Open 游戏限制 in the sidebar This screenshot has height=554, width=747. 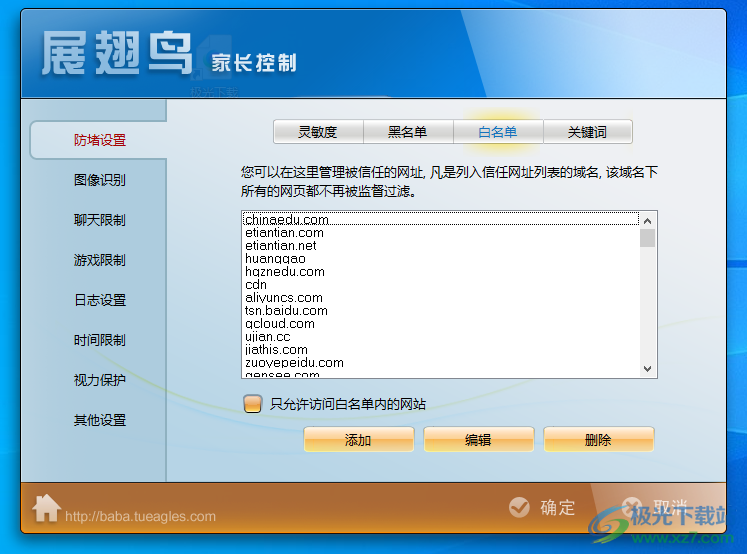[100, 260]
